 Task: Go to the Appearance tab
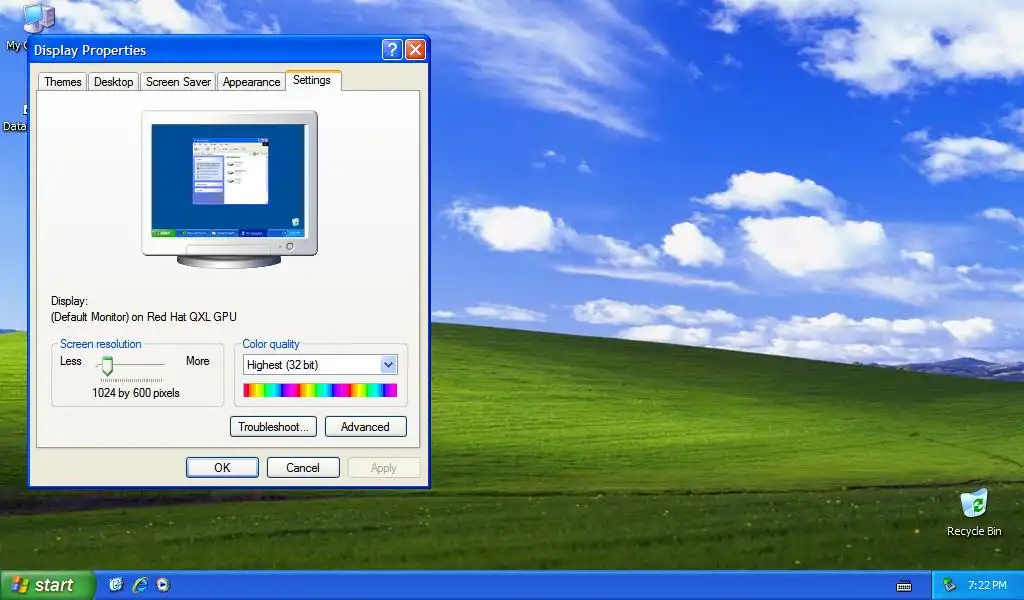pos(251,82)
